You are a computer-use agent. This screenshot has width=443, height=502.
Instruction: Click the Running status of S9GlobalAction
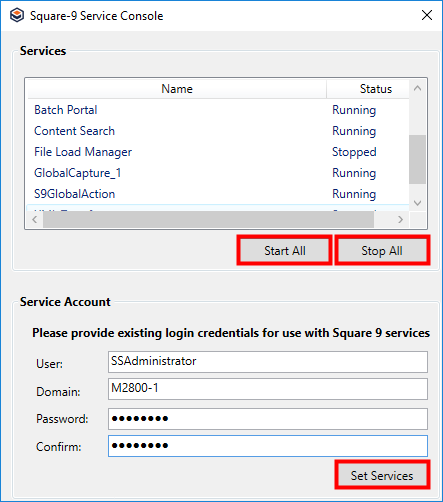354,194
